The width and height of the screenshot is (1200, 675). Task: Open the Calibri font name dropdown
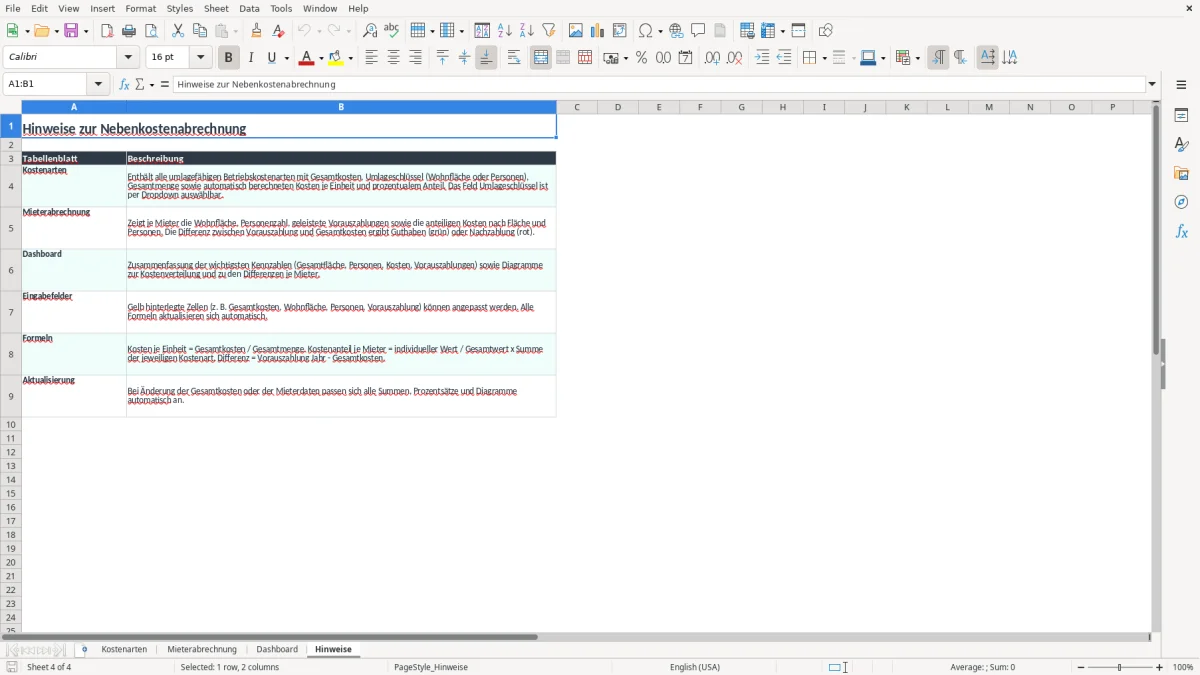click(x=128, y=58)
